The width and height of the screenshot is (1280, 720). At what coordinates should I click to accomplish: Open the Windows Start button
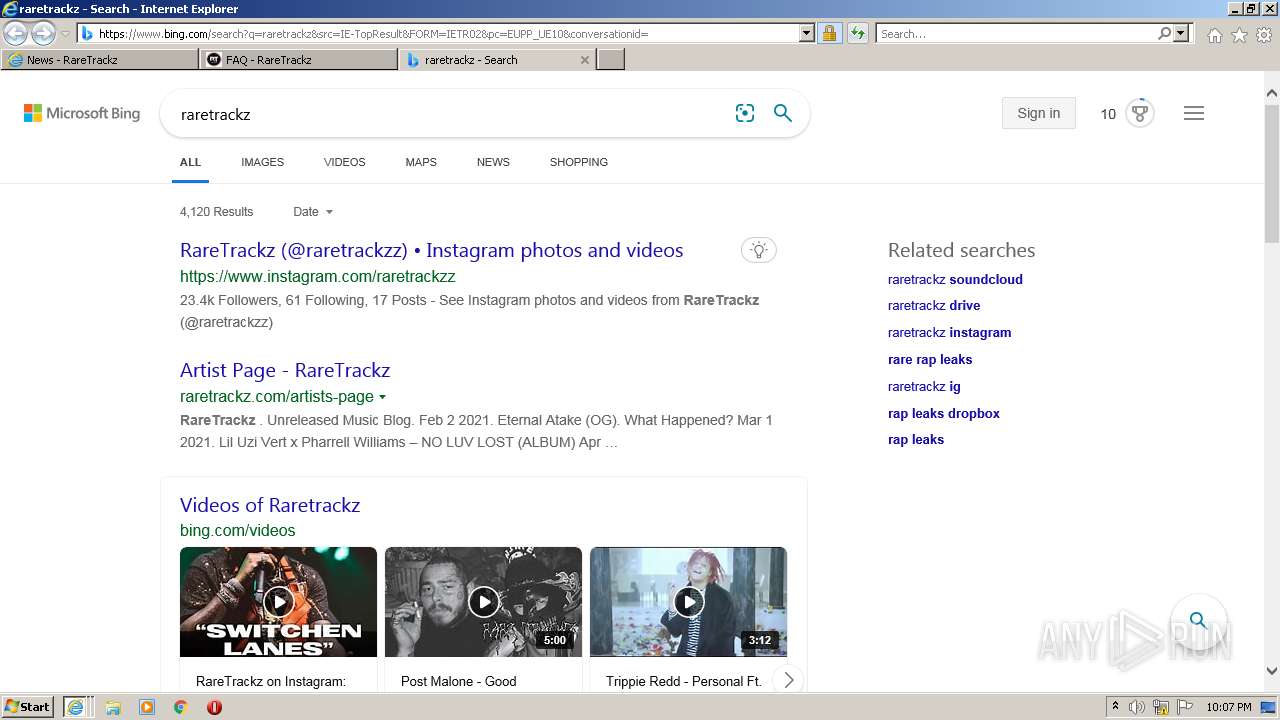[x=28, y=706]
